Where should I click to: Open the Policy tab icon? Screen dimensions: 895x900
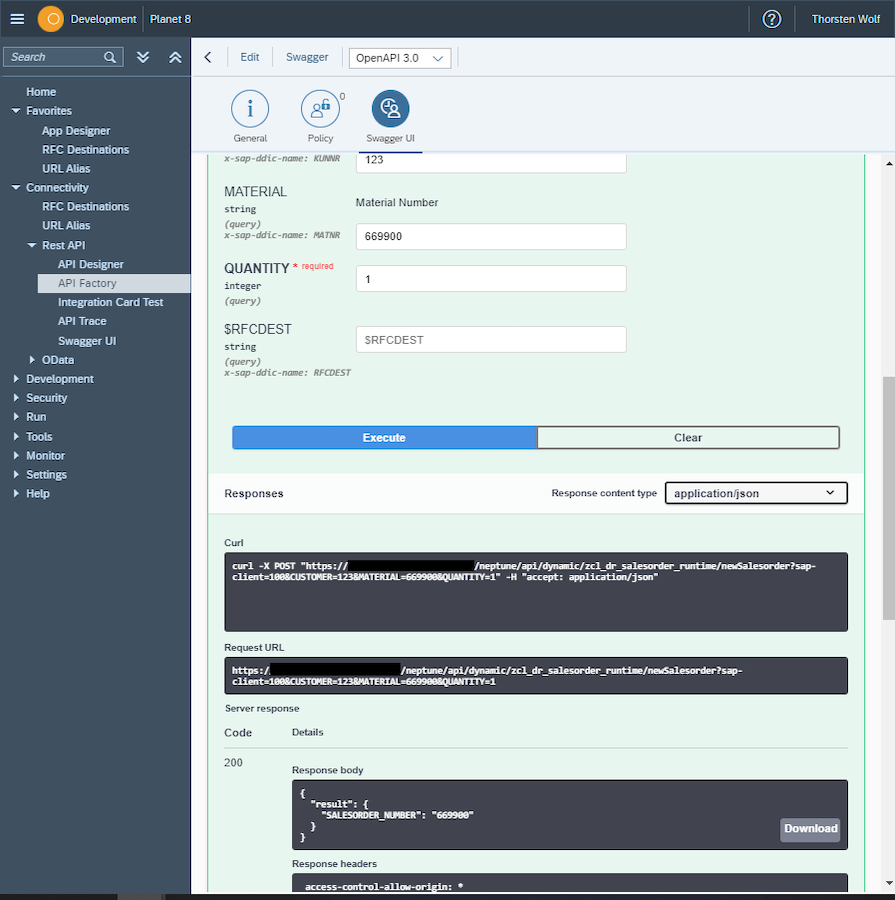pos(320,109)
